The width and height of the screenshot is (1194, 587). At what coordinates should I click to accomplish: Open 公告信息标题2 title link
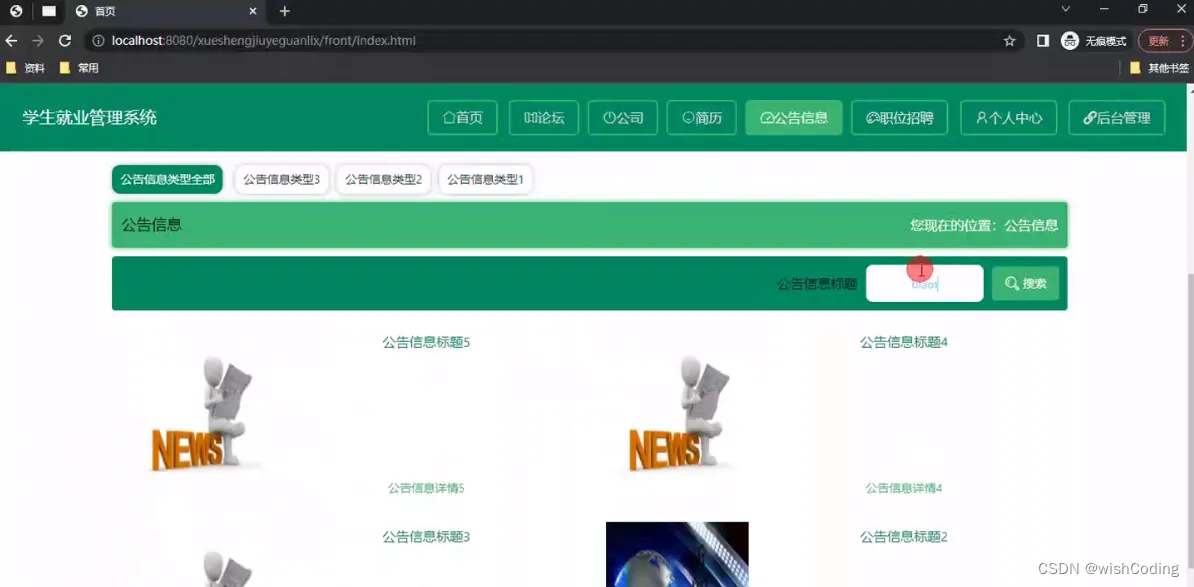[x=904, y=537]
